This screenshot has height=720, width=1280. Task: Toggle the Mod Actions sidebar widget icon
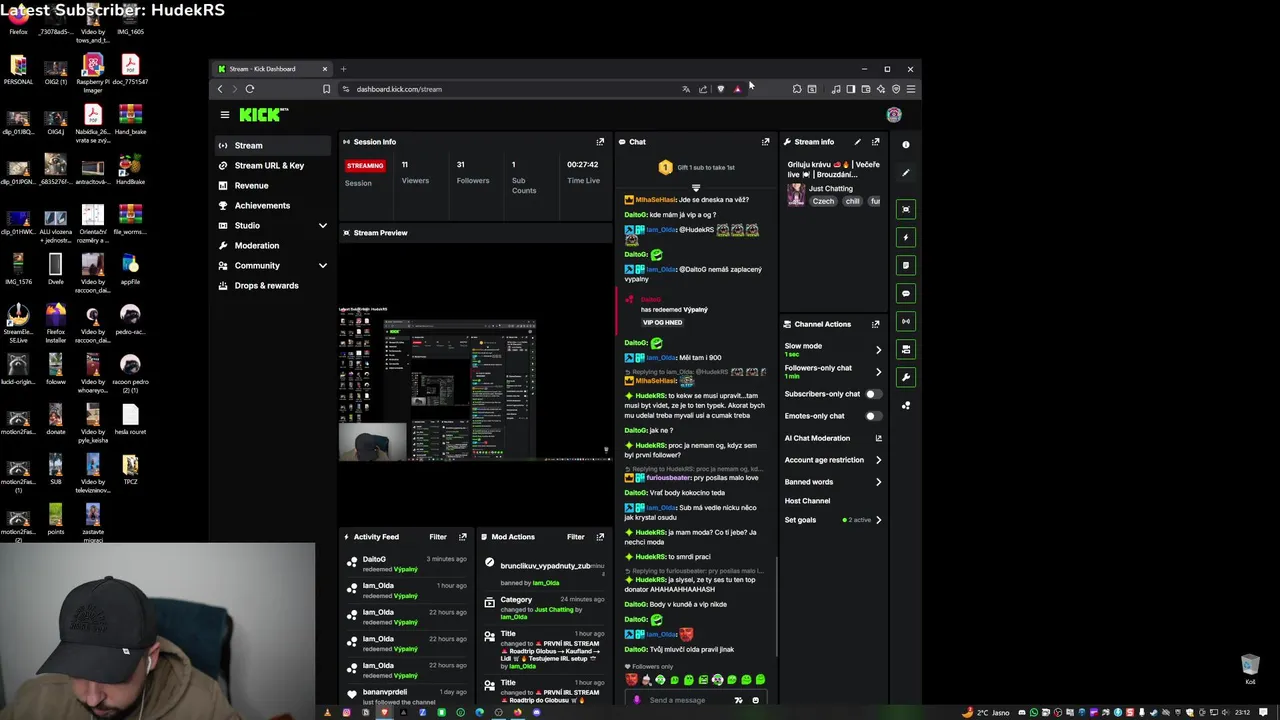click(x=906, y=265)
